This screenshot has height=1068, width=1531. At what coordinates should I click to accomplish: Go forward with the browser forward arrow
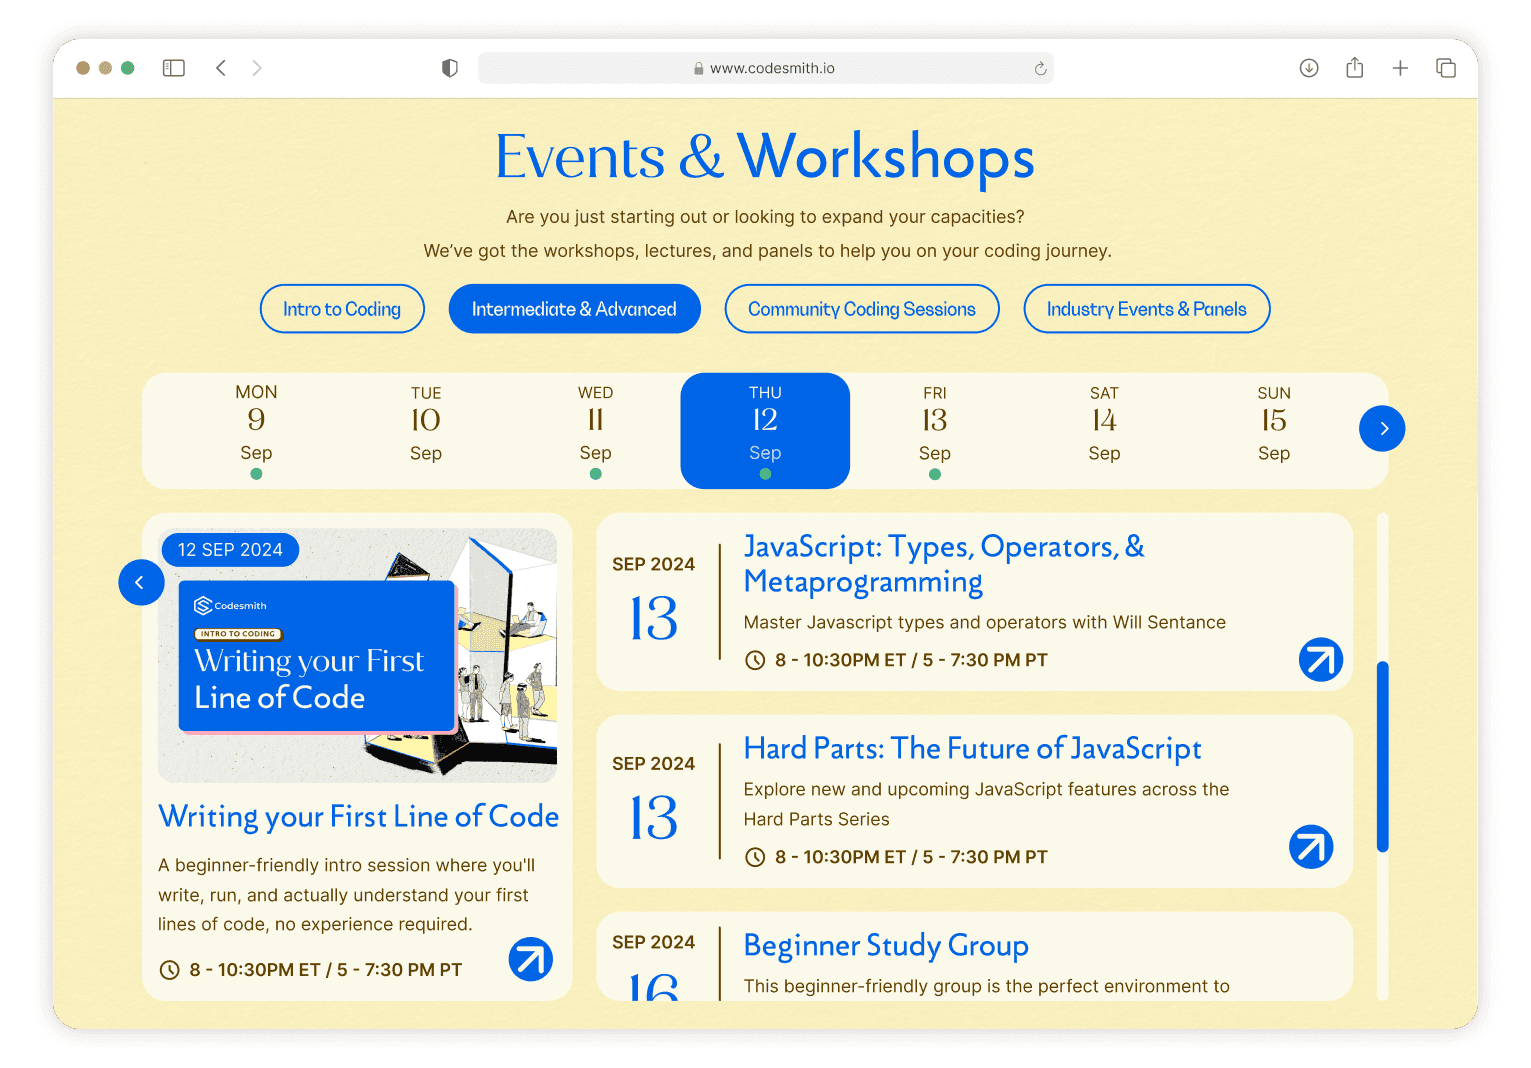click(x=257, y=68)
